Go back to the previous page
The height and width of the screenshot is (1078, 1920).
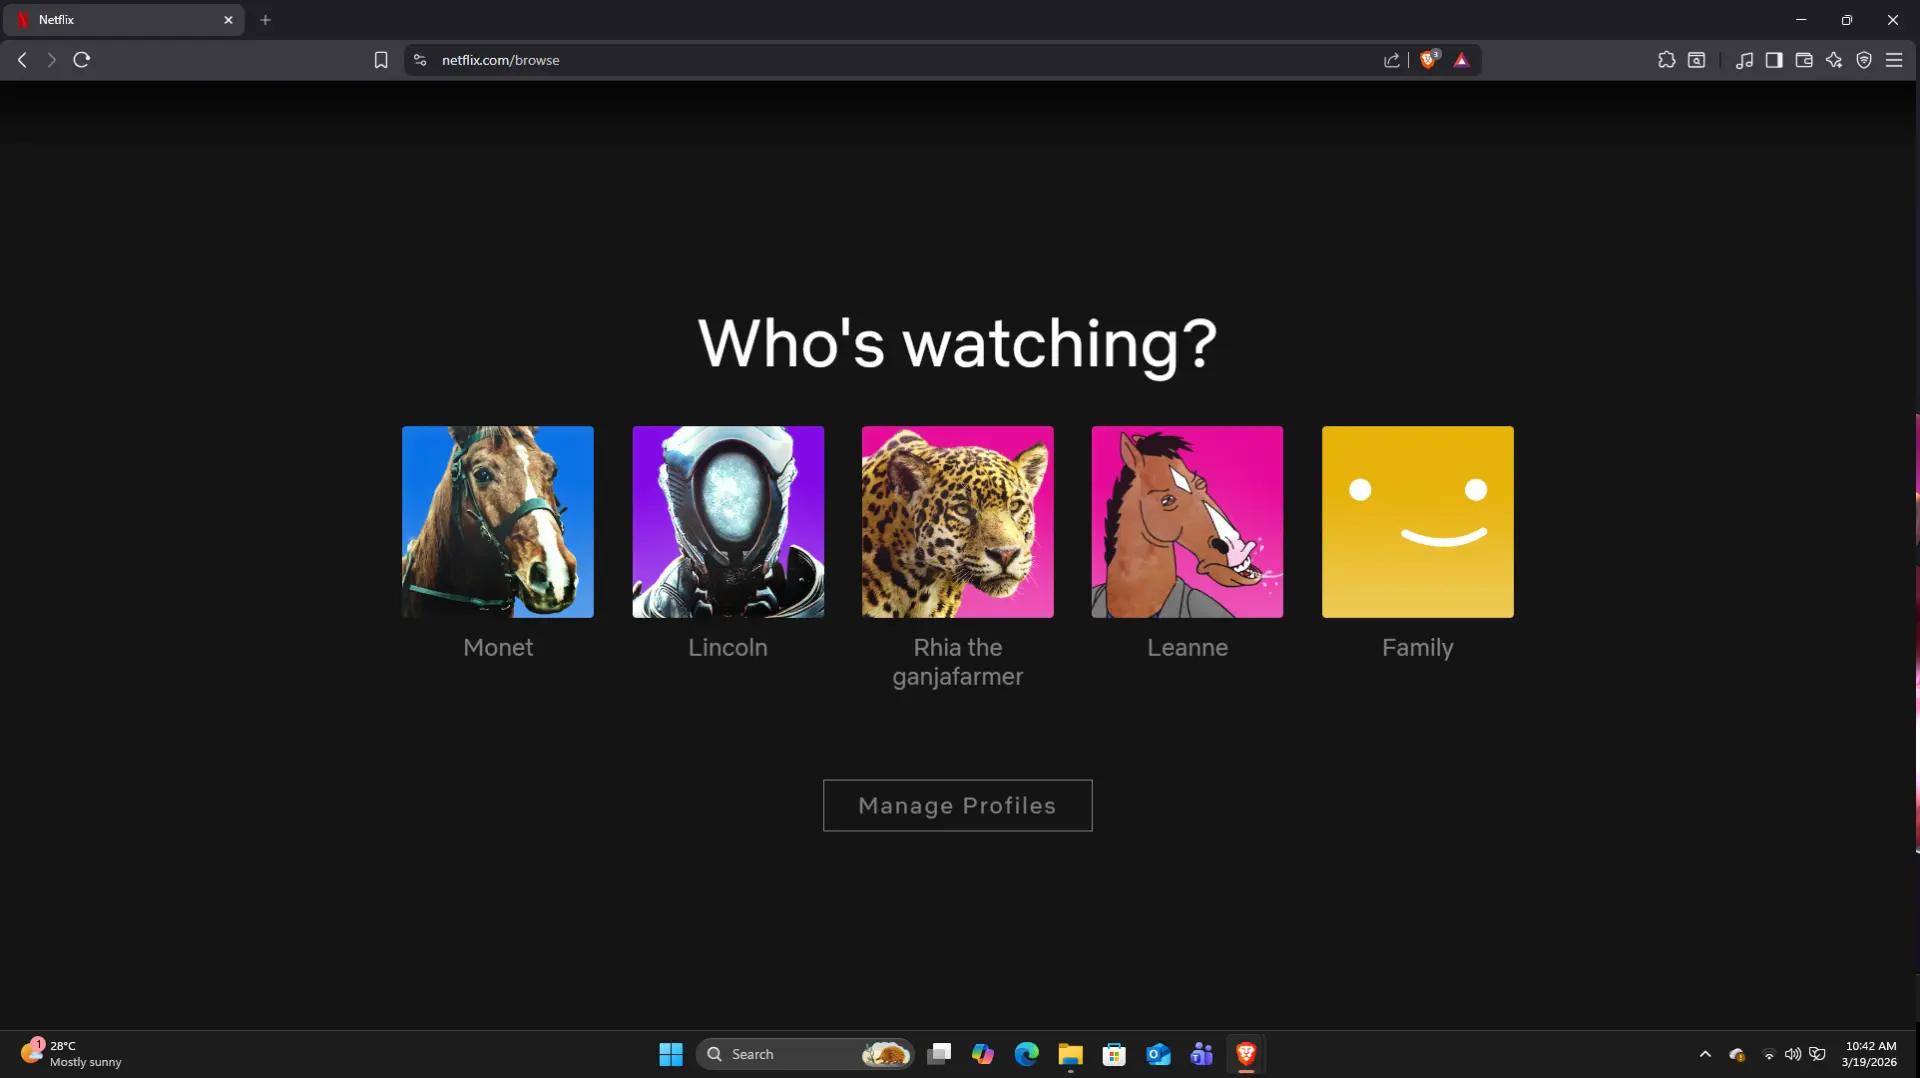click(x=22, y=60)
